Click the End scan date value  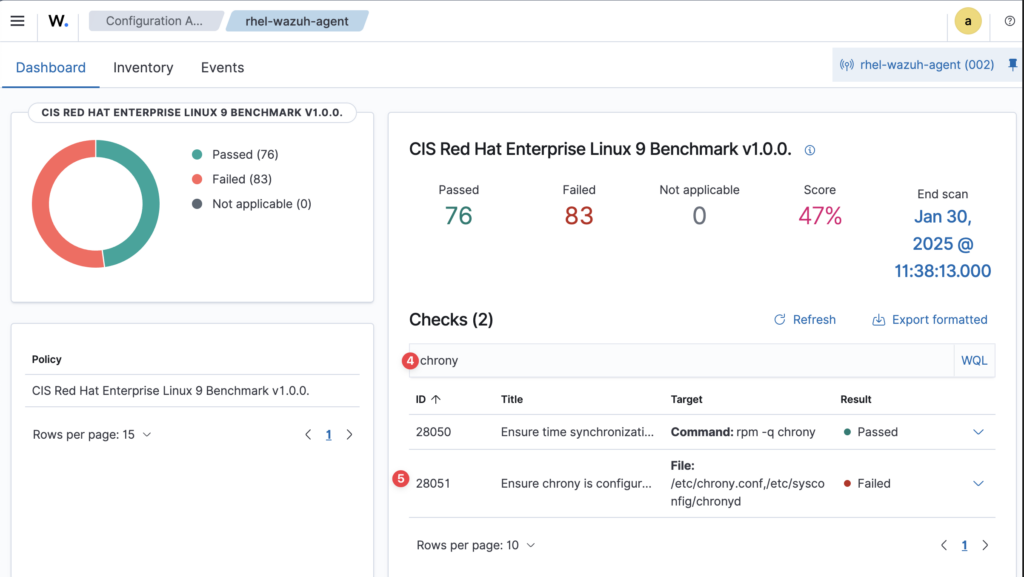pyautogui.click(x=942, y=243)
